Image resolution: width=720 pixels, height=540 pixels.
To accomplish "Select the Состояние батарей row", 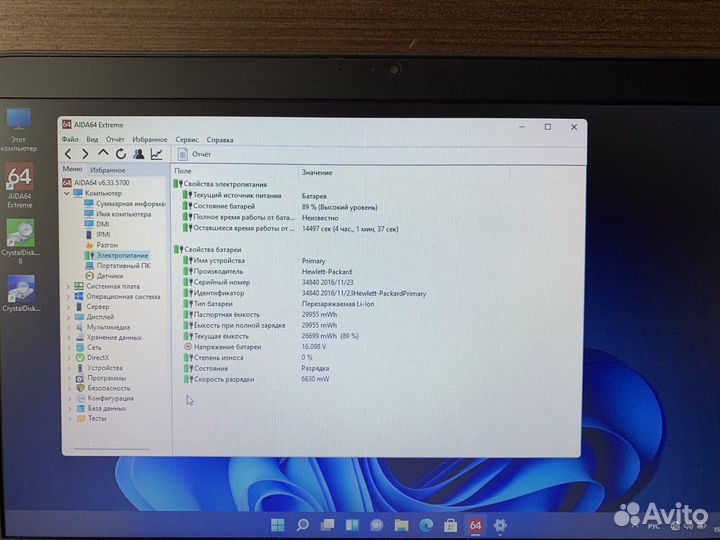I will pyautogui.click(x=280, y=207).
